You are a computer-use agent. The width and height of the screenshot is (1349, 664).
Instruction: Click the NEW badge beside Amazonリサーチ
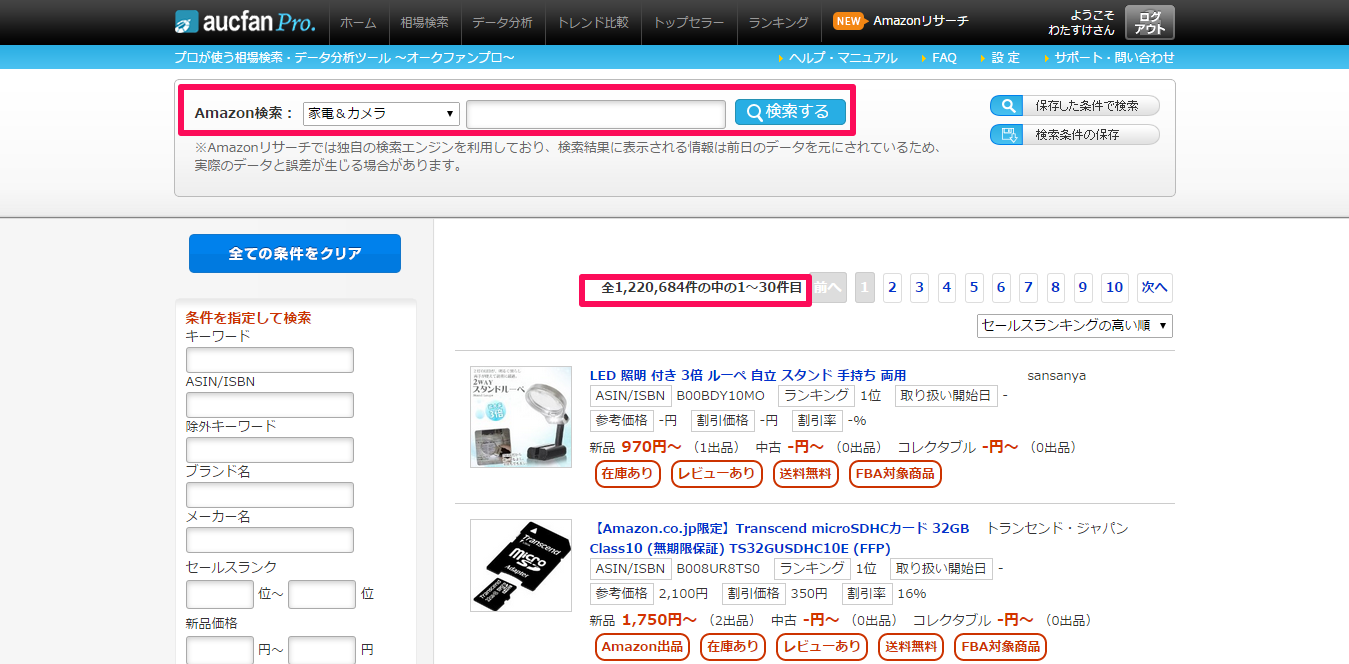[x=848, y=21]
